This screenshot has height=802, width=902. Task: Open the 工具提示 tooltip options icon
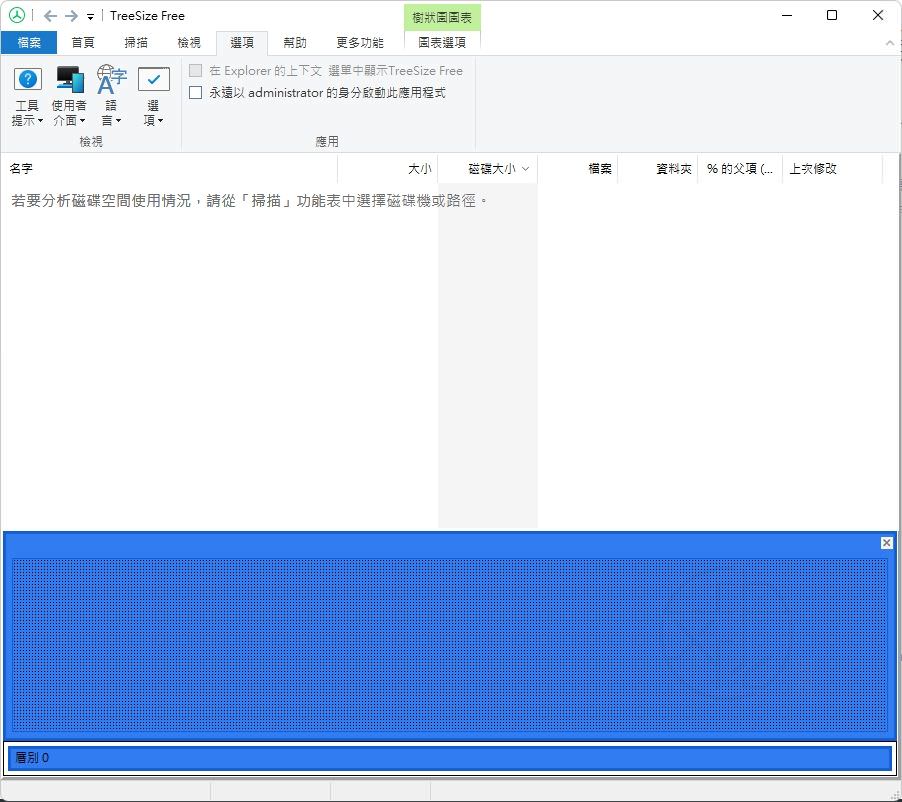(27, 96)
